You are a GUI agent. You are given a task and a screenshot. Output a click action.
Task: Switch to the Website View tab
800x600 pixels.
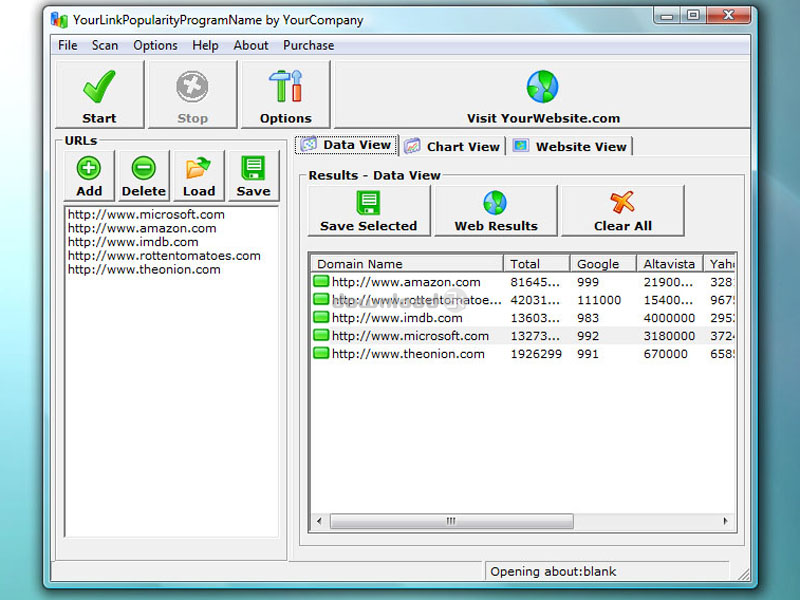tap(571, 146)
